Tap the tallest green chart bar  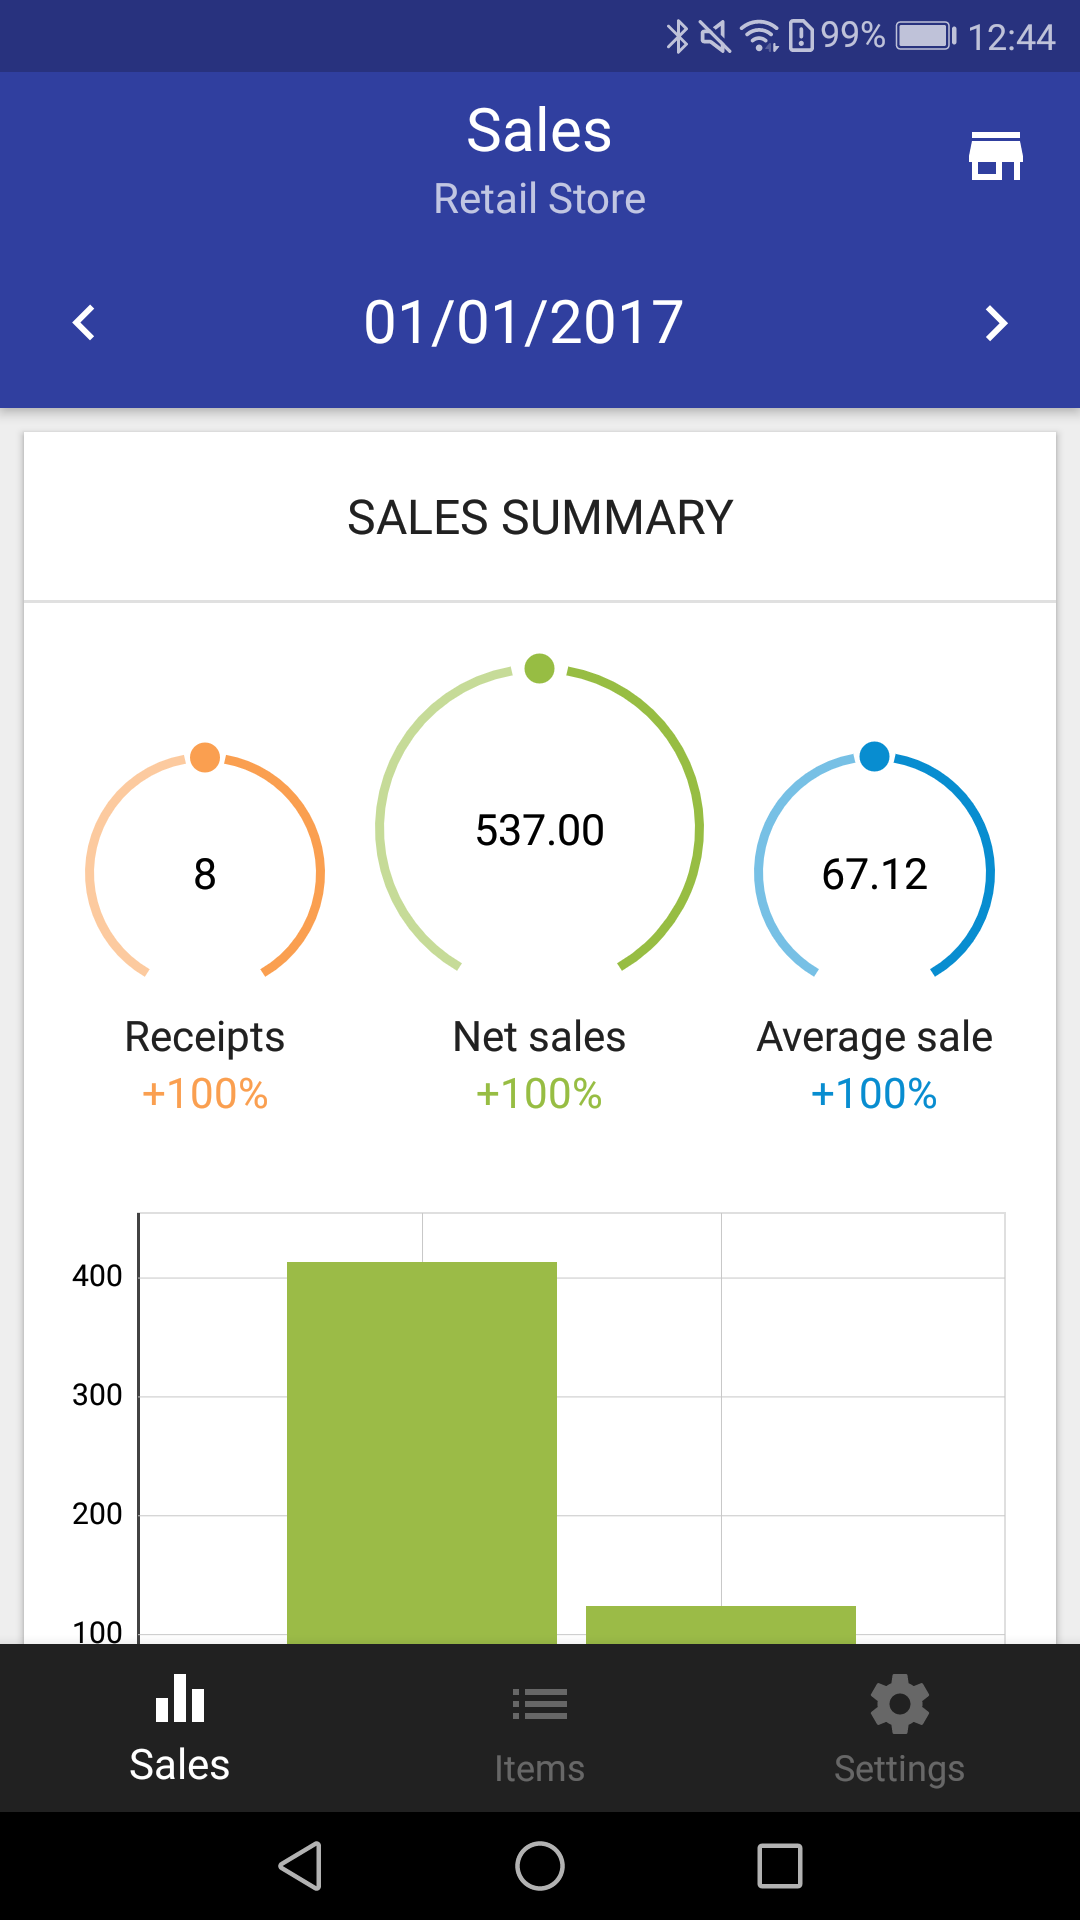(x=422, y=1450)
